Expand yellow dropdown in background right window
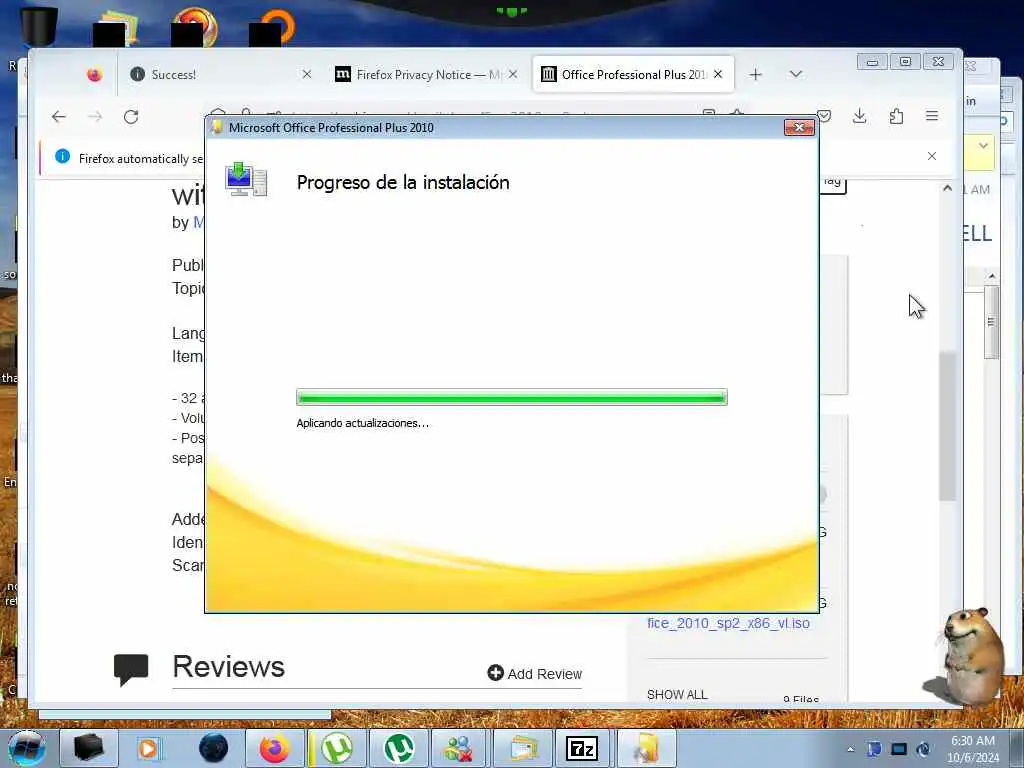1024x768 pixels. coord(983,146)
